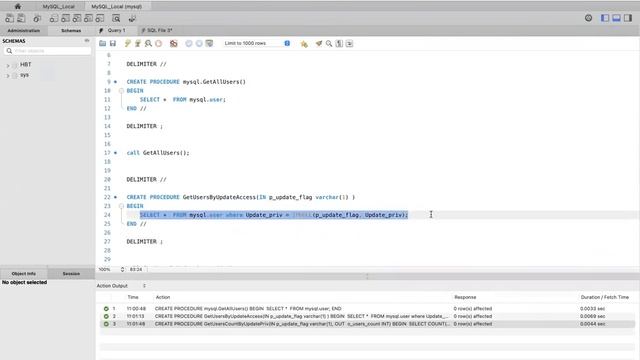640x360 pixels.
Task: Create a new stored procedure toolbar icon
Action: click(x=88, y=18)
